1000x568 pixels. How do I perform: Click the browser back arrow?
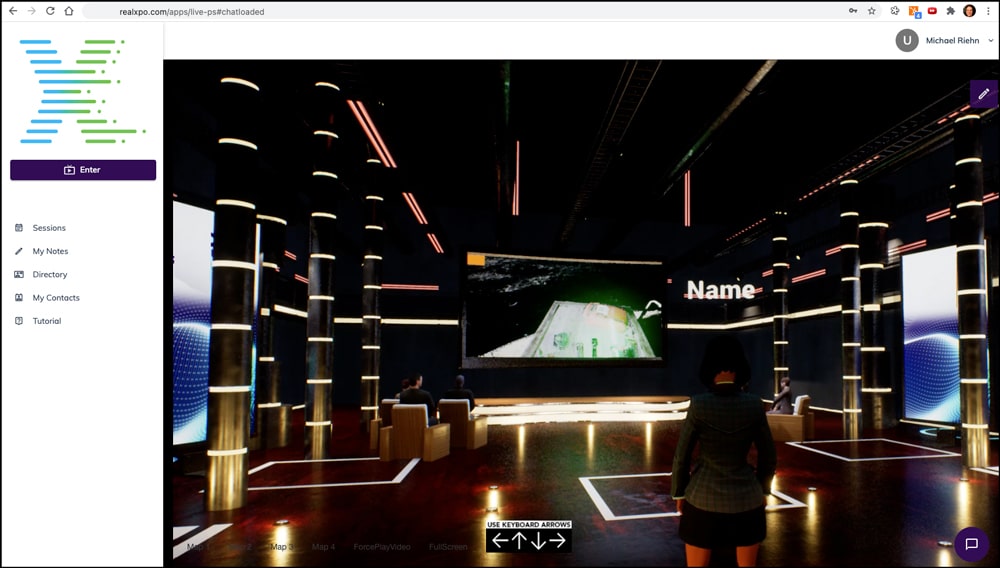click(13, 11)
